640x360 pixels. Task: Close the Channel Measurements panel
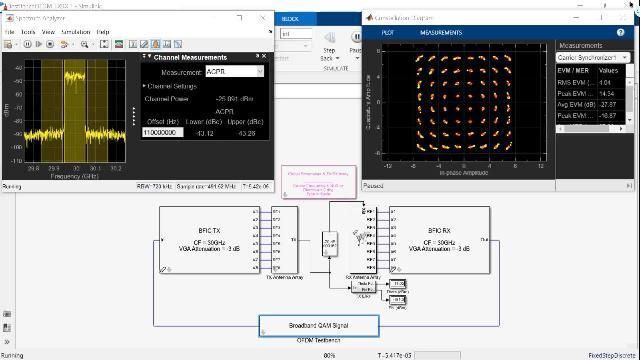(264, 56)
